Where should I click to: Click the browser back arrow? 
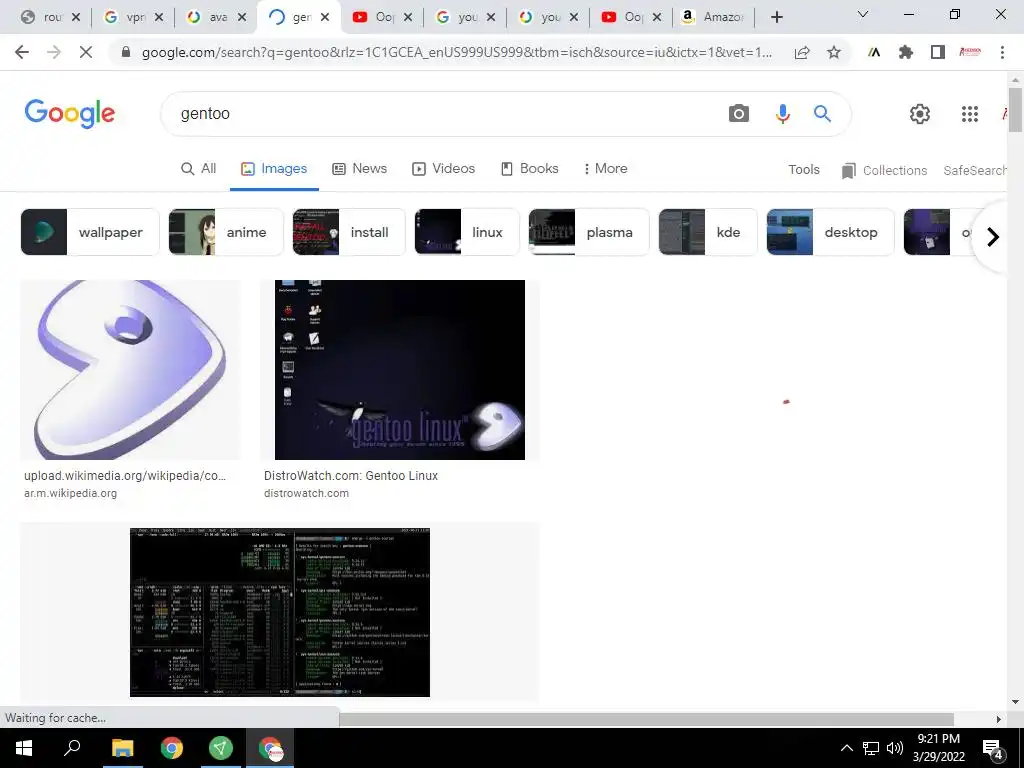tap(22, 52)
